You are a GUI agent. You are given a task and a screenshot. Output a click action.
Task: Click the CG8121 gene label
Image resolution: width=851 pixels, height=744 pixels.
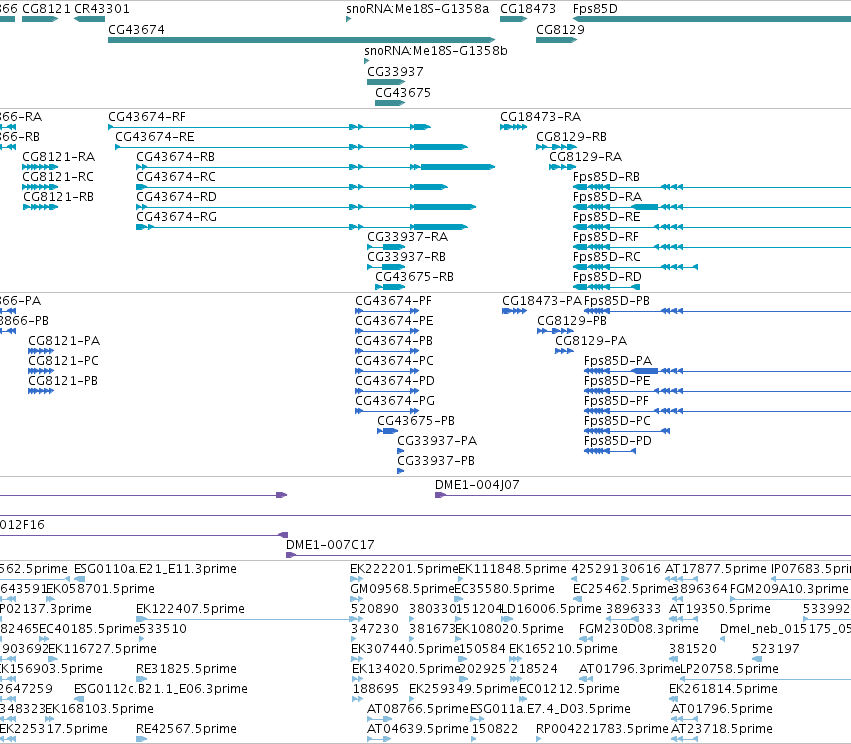(46, 9)
